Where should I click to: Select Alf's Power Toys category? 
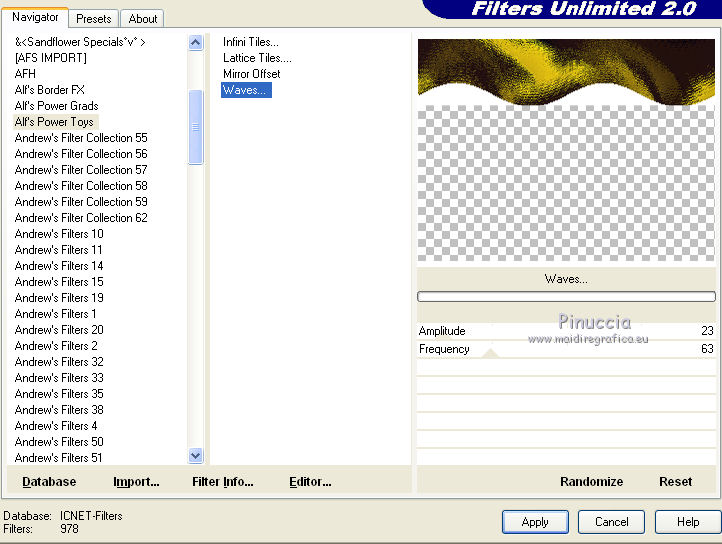54,122
